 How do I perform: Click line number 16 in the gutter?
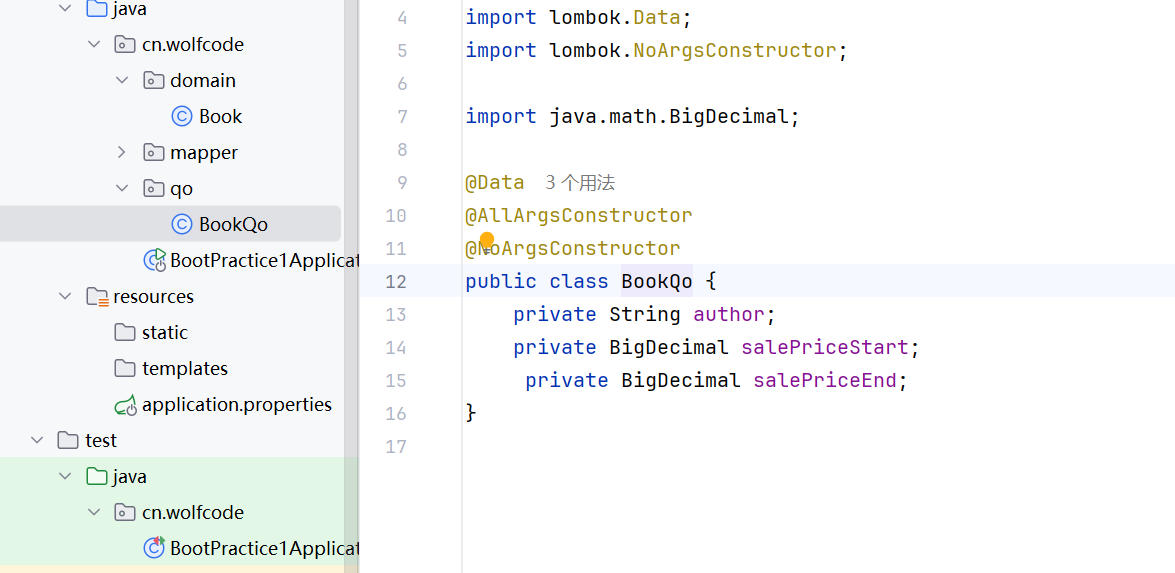[x=395, y=414]
